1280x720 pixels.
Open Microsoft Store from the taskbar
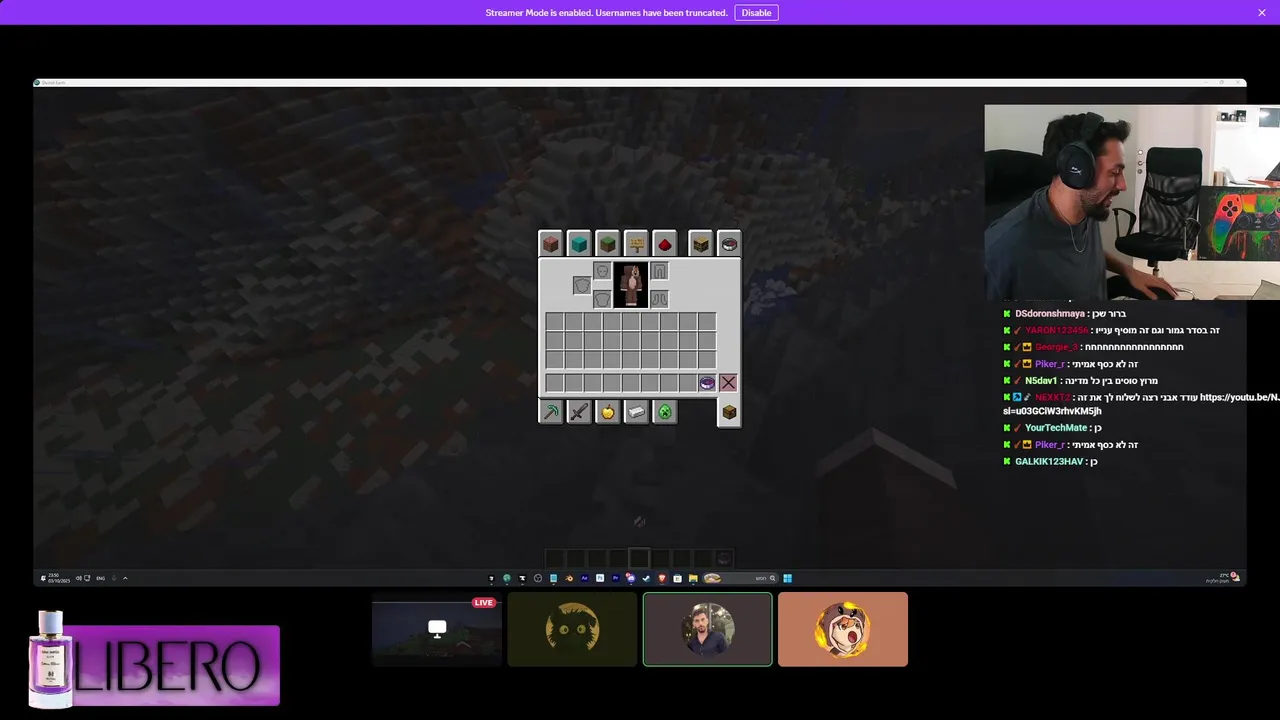(677, 578)
